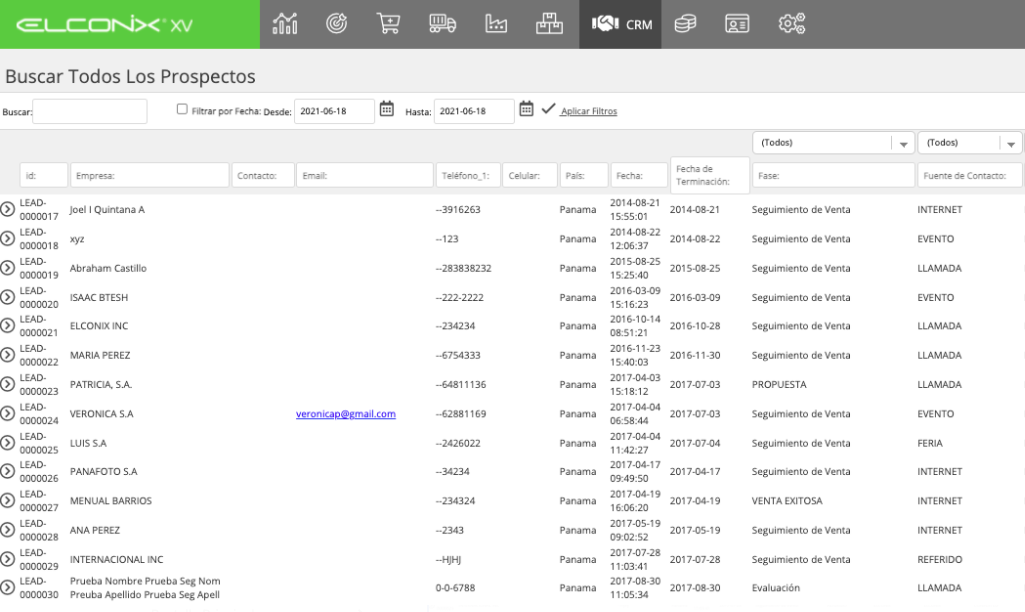
Task: Click the 'PROPUESTA' phase cell
Action: (x=779, y=384)
